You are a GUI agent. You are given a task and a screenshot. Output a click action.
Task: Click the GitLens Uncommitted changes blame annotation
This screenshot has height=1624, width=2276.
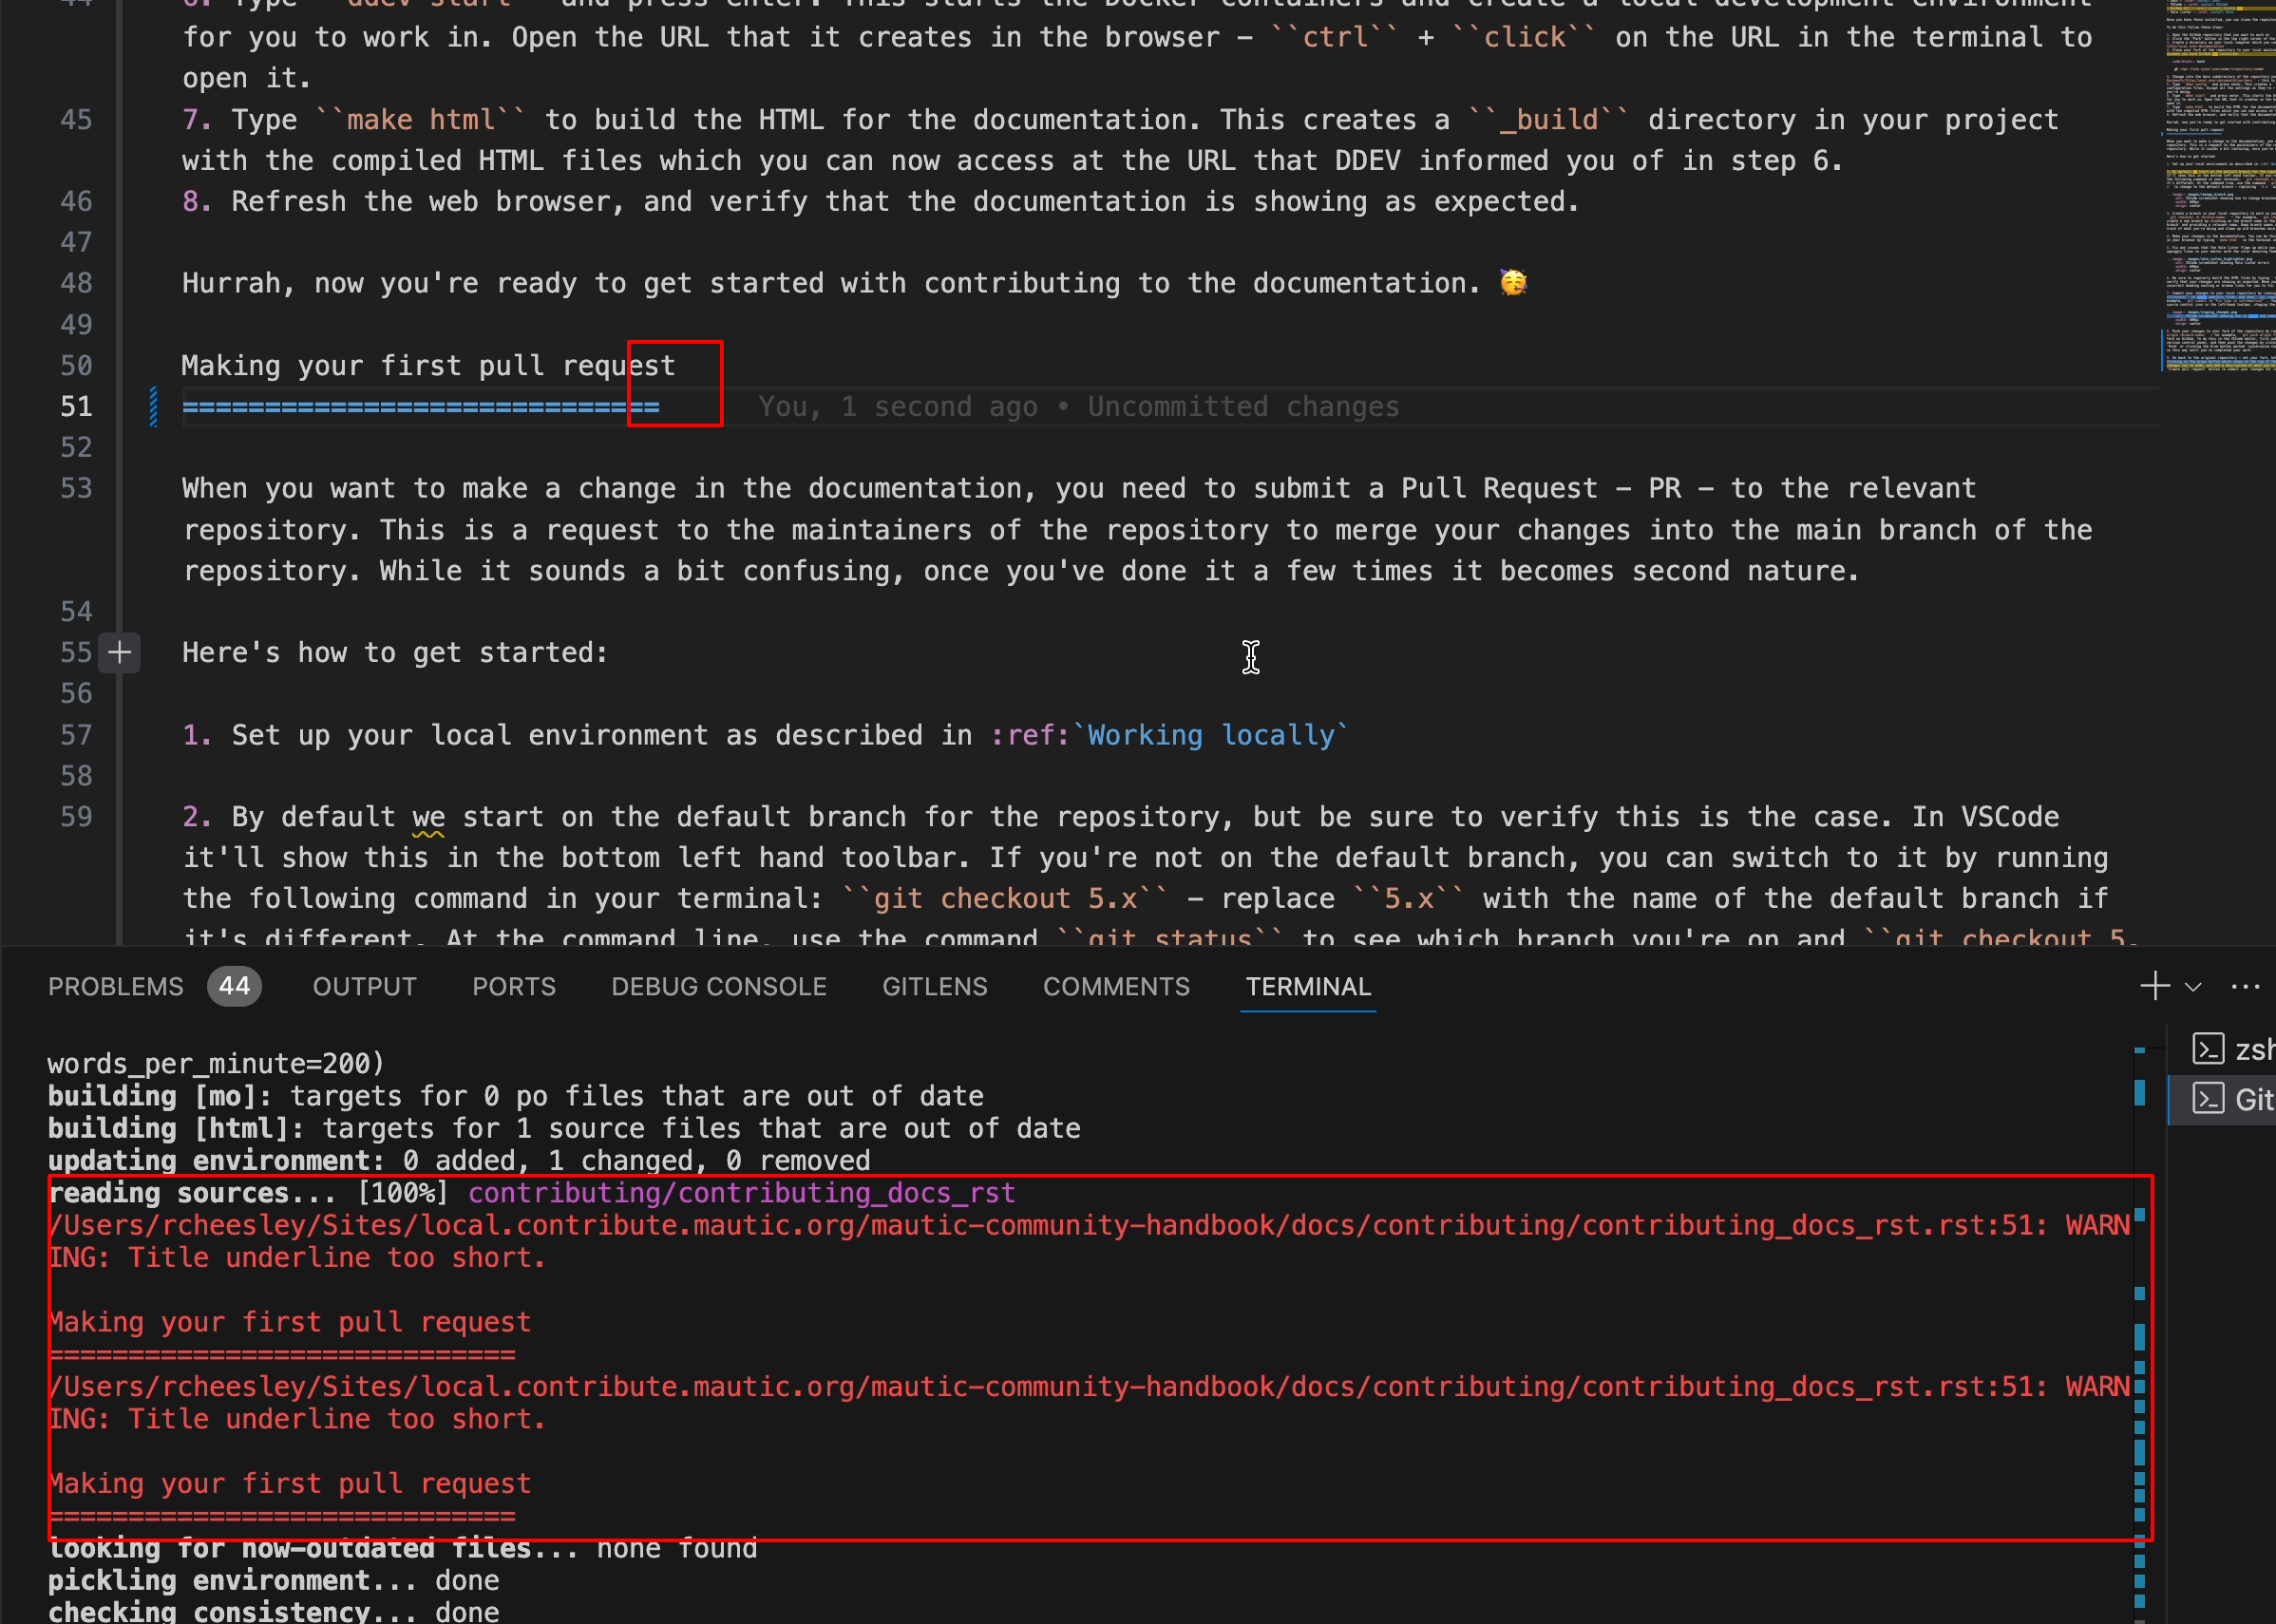click(1078, 407)
